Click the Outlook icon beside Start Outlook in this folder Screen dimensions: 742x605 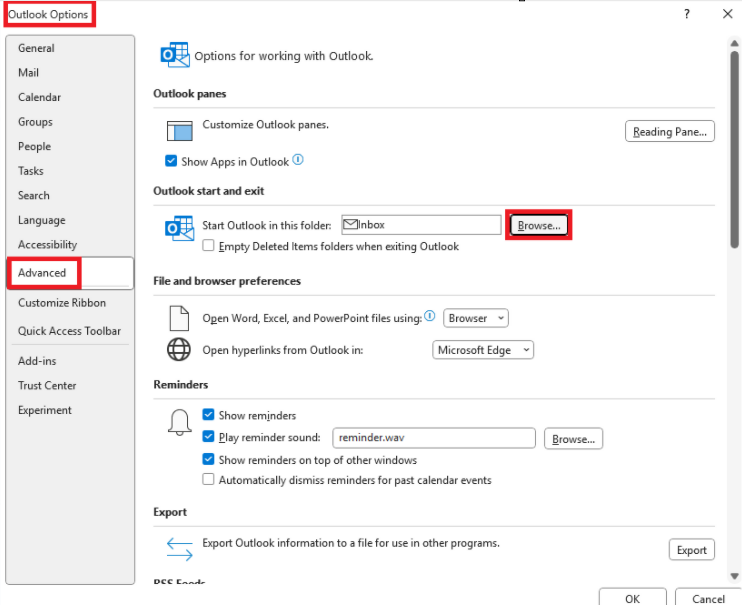pos(179,228)
